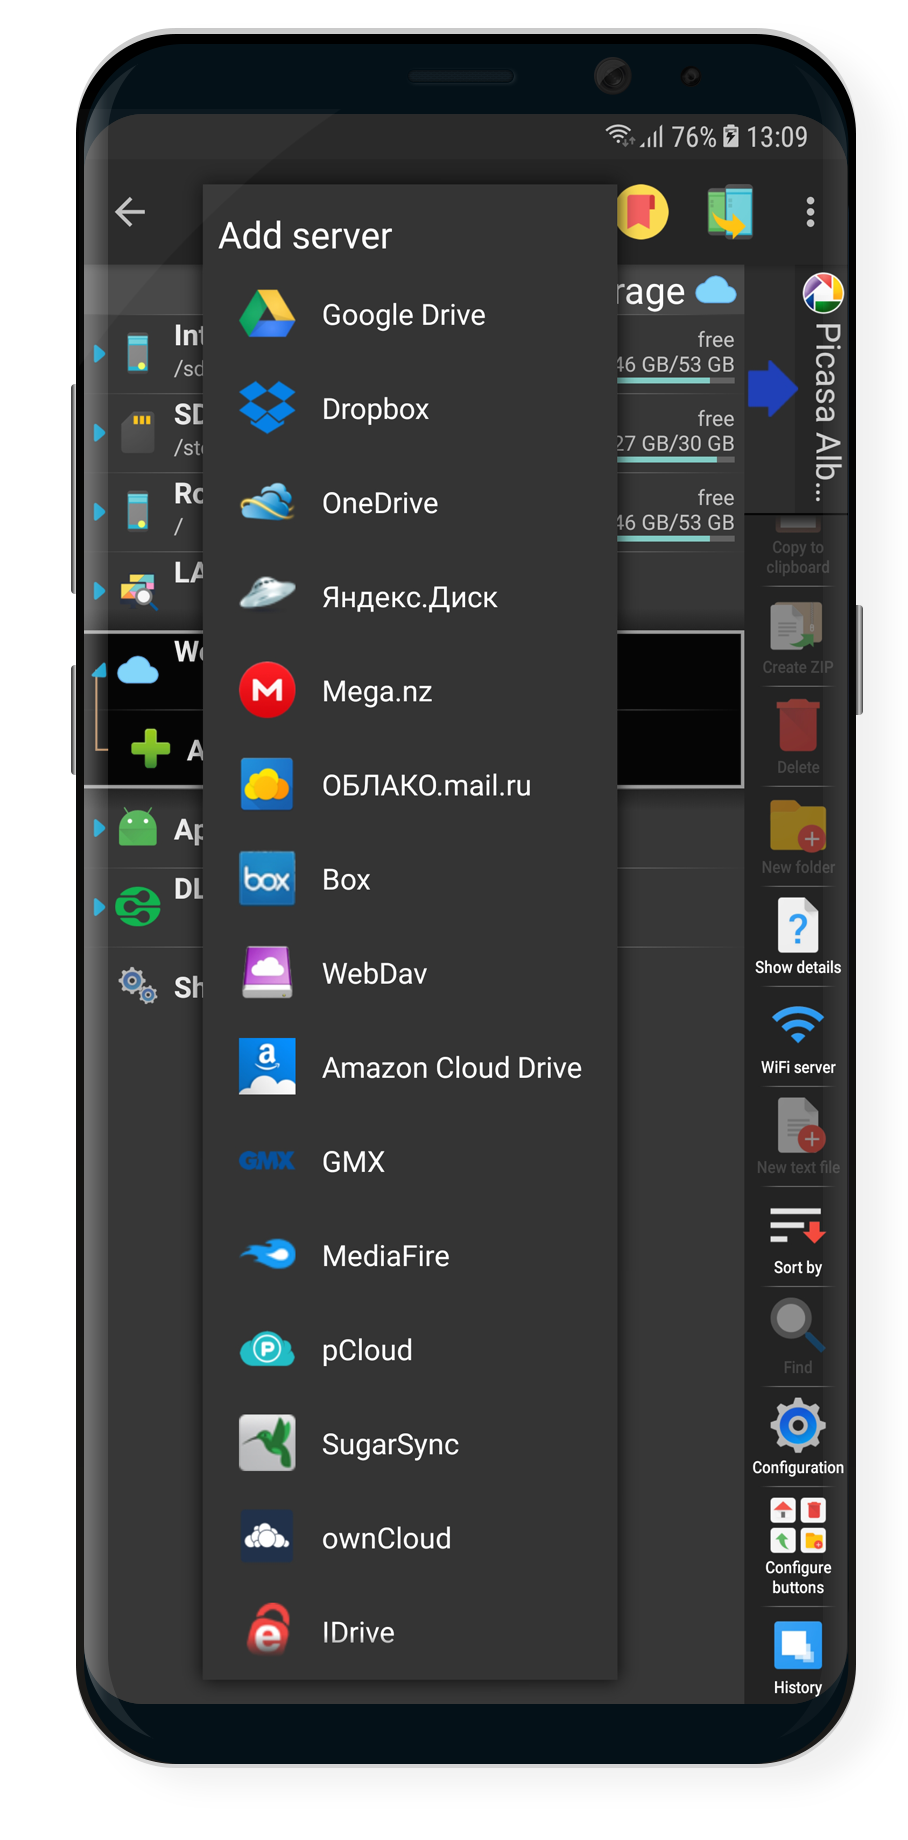This screenshot has width=908, height=1840.
Task: Go back with the top-left arrow
Action: tap(130, 212)
